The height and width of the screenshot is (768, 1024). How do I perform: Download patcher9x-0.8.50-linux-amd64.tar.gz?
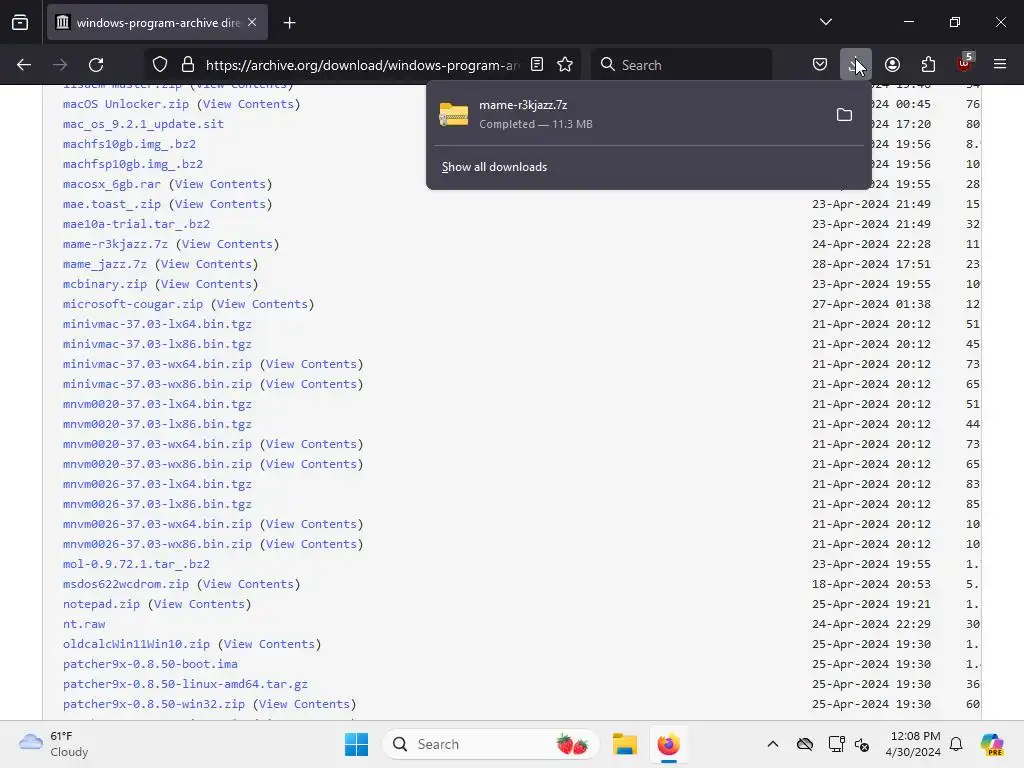click(185, 684)
